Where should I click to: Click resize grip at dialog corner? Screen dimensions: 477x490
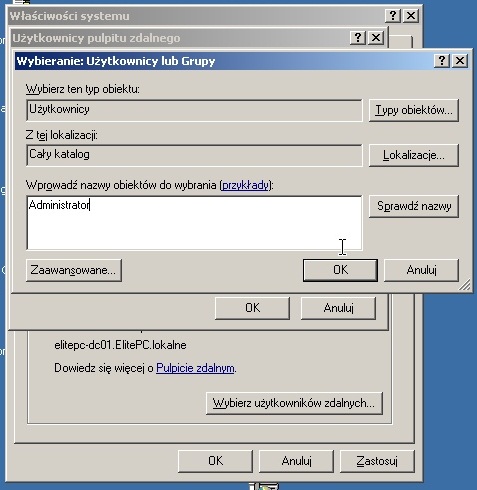click(465, 285)
